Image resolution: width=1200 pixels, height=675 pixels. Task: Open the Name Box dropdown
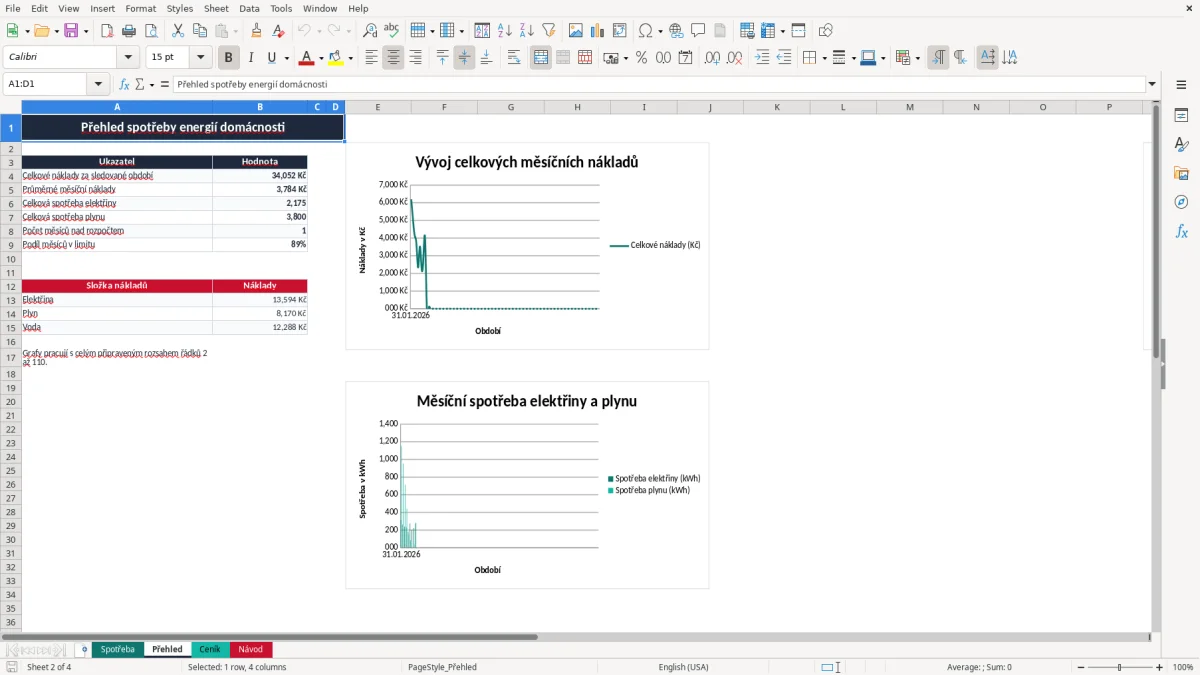coord(98,84)
